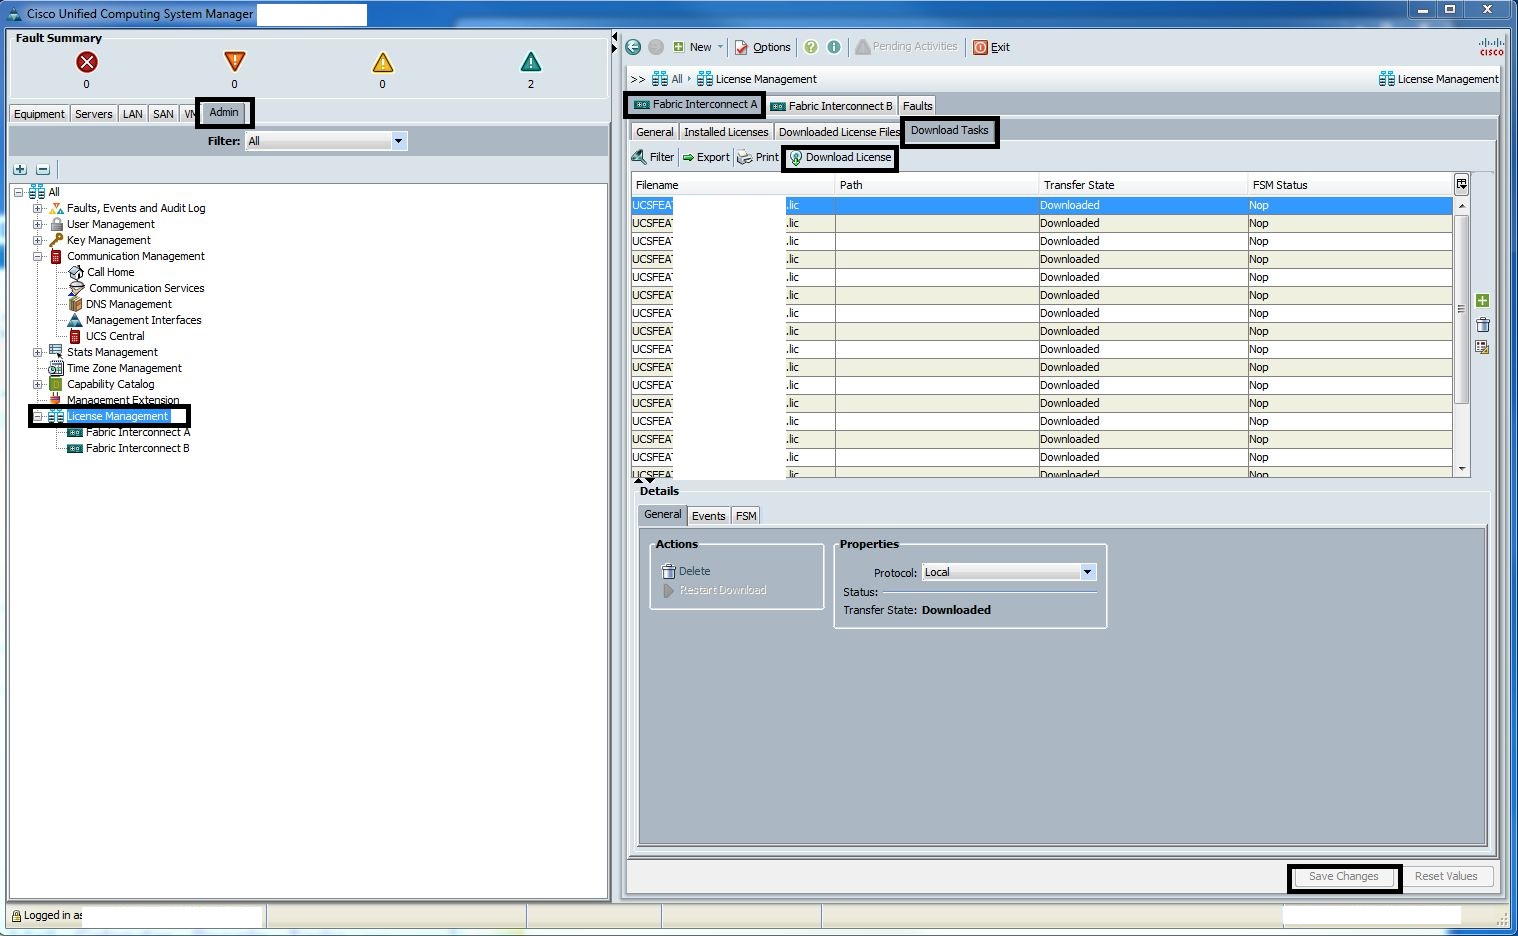Expand Stats Management node

tap(38, 352)
